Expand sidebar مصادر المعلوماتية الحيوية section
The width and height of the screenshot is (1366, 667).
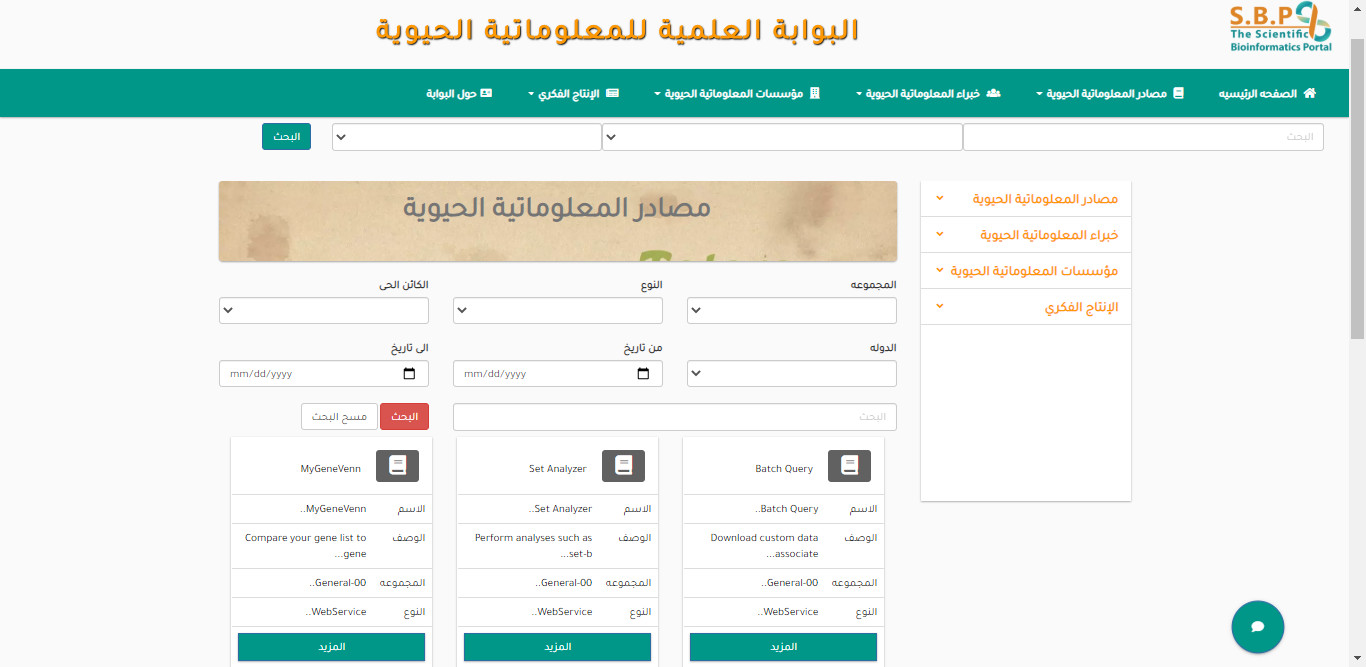(x=1026, y=199)
